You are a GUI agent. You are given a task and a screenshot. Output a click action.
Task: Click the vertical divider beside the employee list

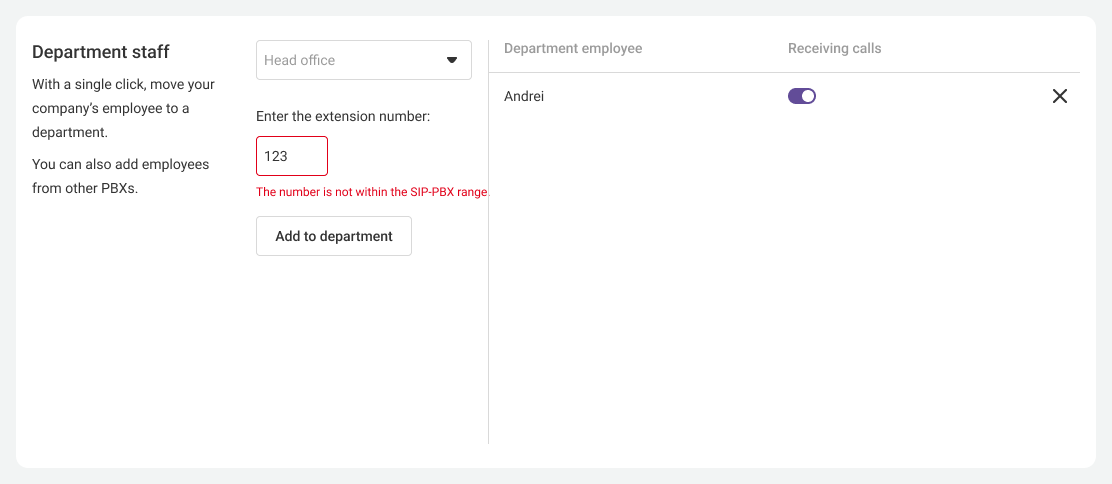488,300
